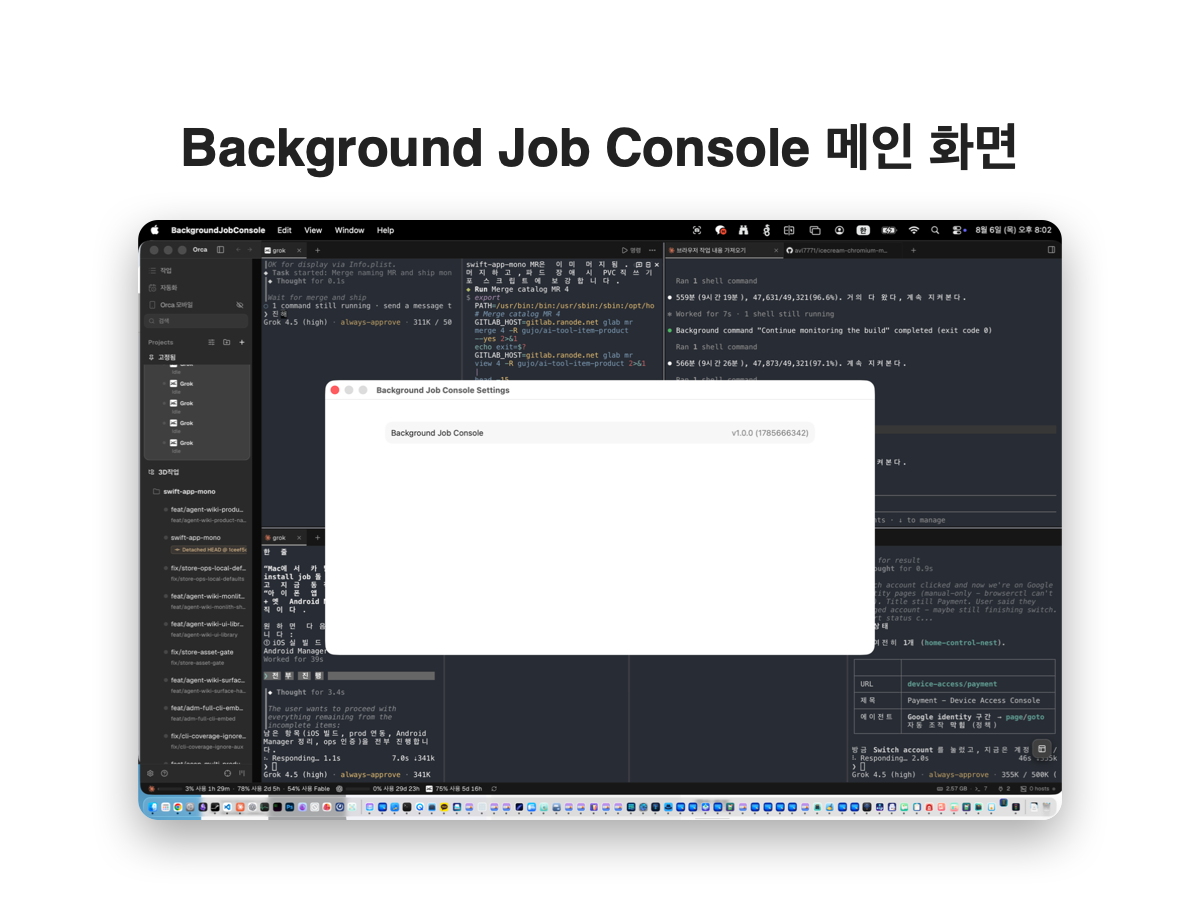Open the more options ellipsis near 명령

[653, 250]
